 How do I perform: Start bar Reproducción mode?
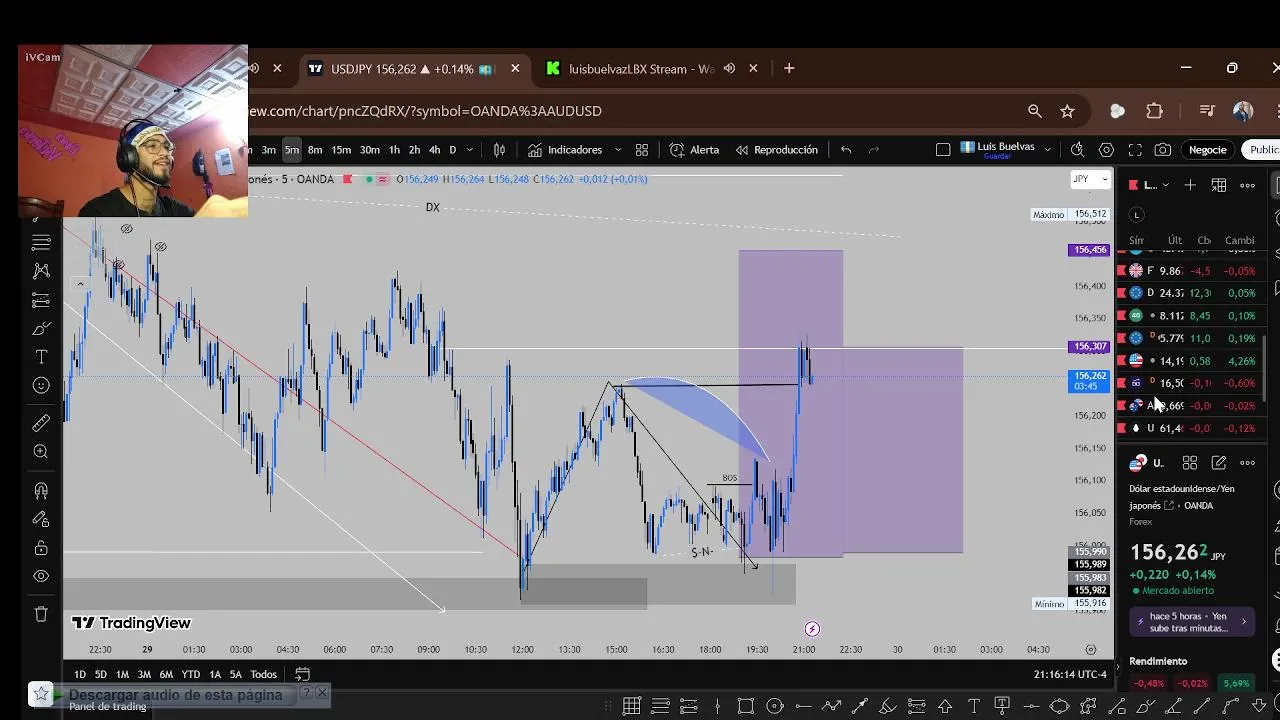[x=776, y=150]
